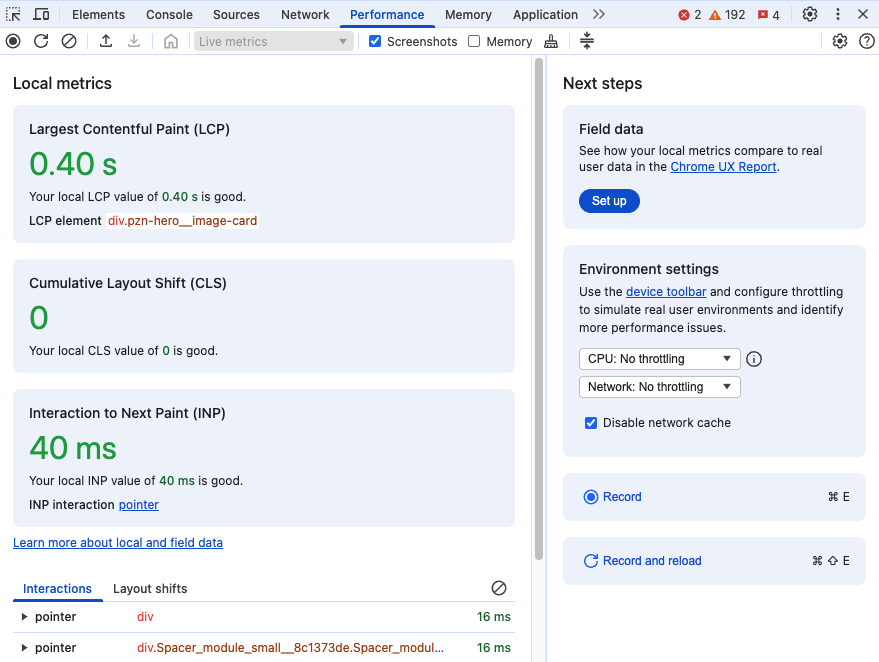Viewport: 879px width, 662px height.
Task: Open the Chrome UX Report link
Action: [723, 167]
